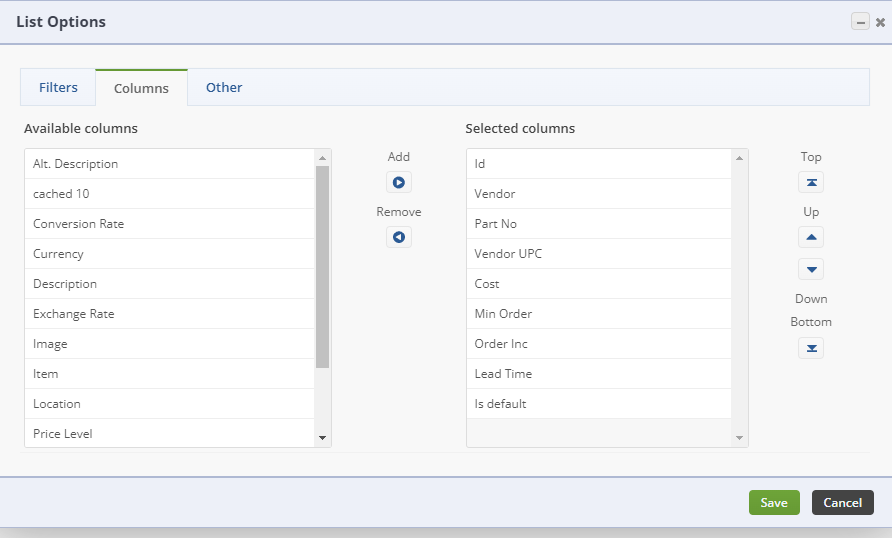Minimize the List Options dialog

tap(860, 22)
